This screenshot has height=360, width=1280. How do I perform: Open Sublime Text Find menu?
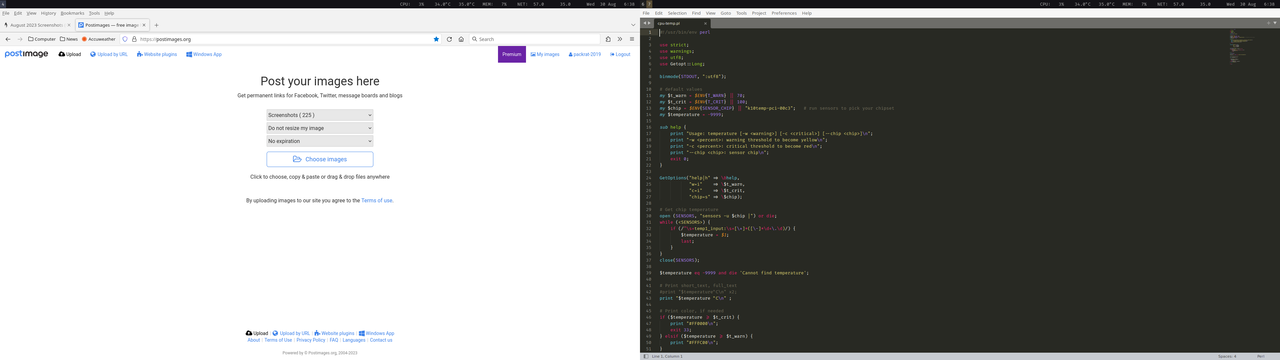696,13
